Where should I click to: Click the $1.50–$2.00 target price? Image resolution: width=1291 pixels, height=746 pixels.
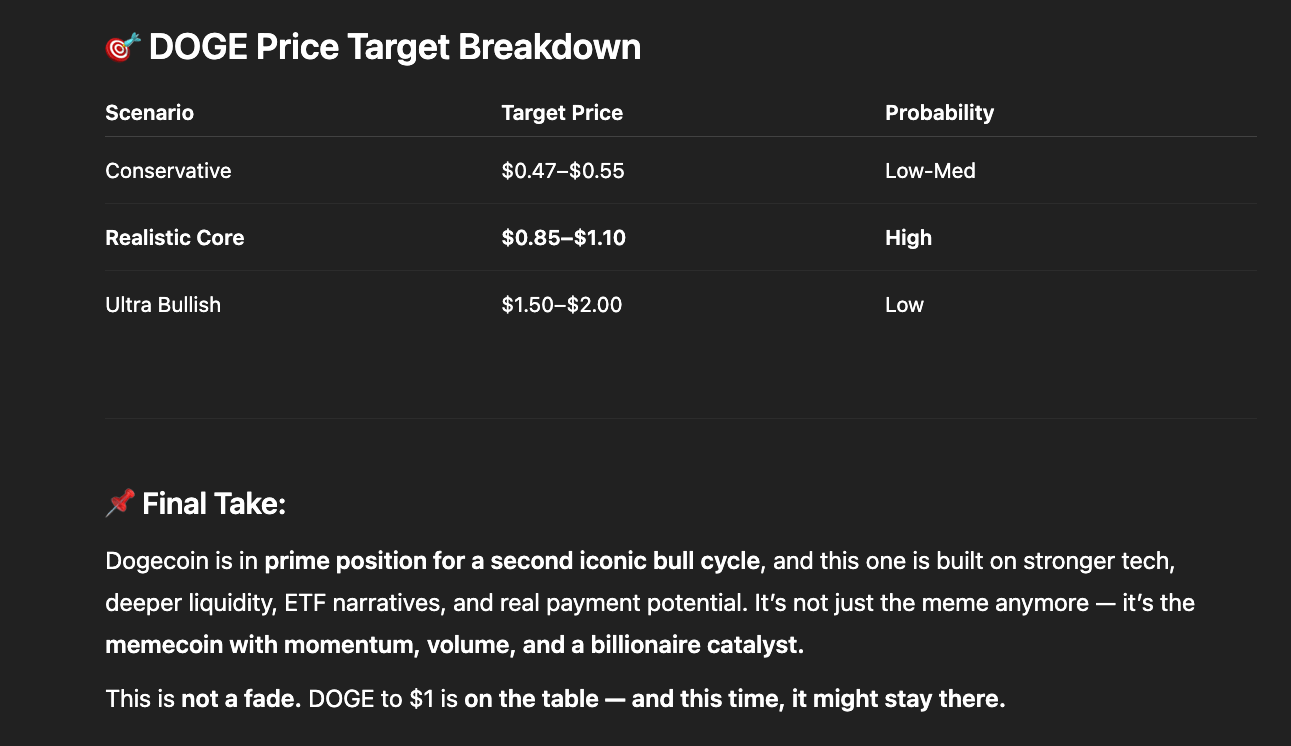tap(562, 305)
